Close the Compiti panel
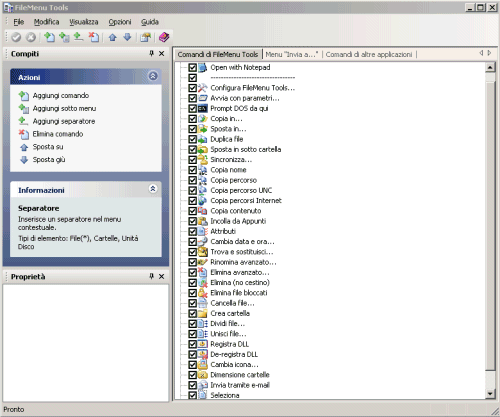 [162, 53]
